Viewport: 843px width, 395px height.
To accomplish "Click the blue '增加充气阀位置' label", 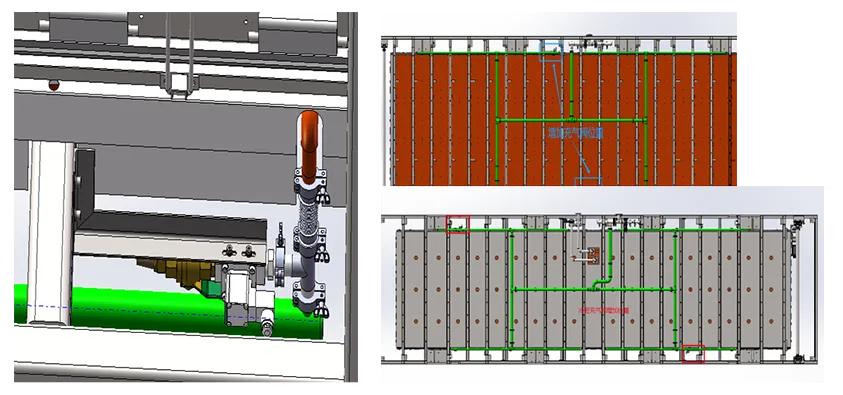I will (575, 132).
